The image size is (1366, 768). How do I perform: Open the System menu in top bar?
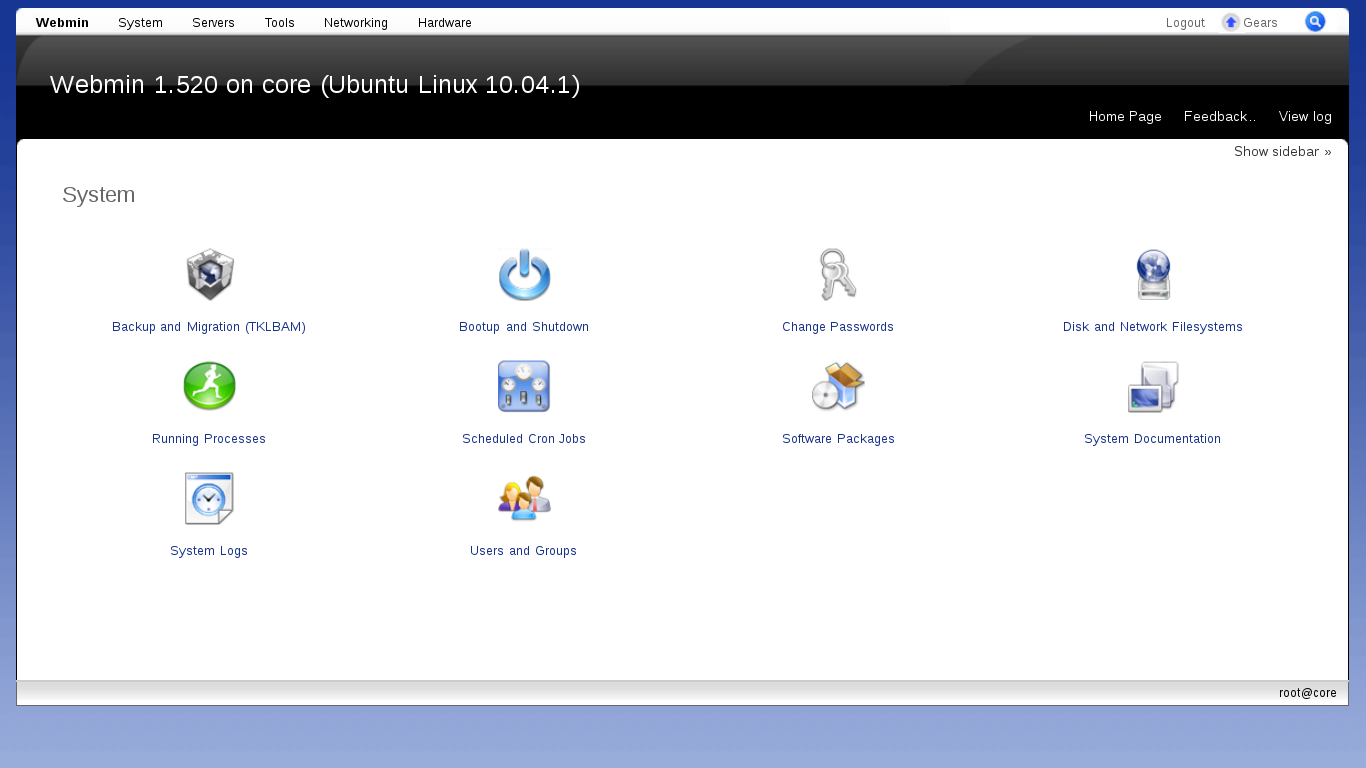140,23
